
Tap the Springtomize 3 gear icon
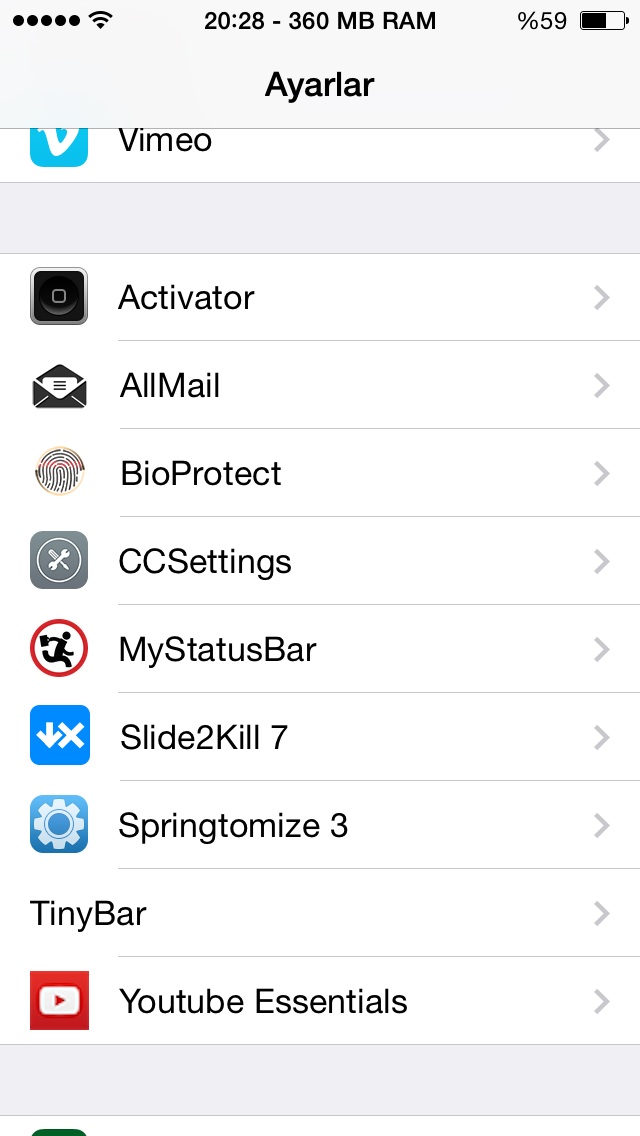pos(59,824)
